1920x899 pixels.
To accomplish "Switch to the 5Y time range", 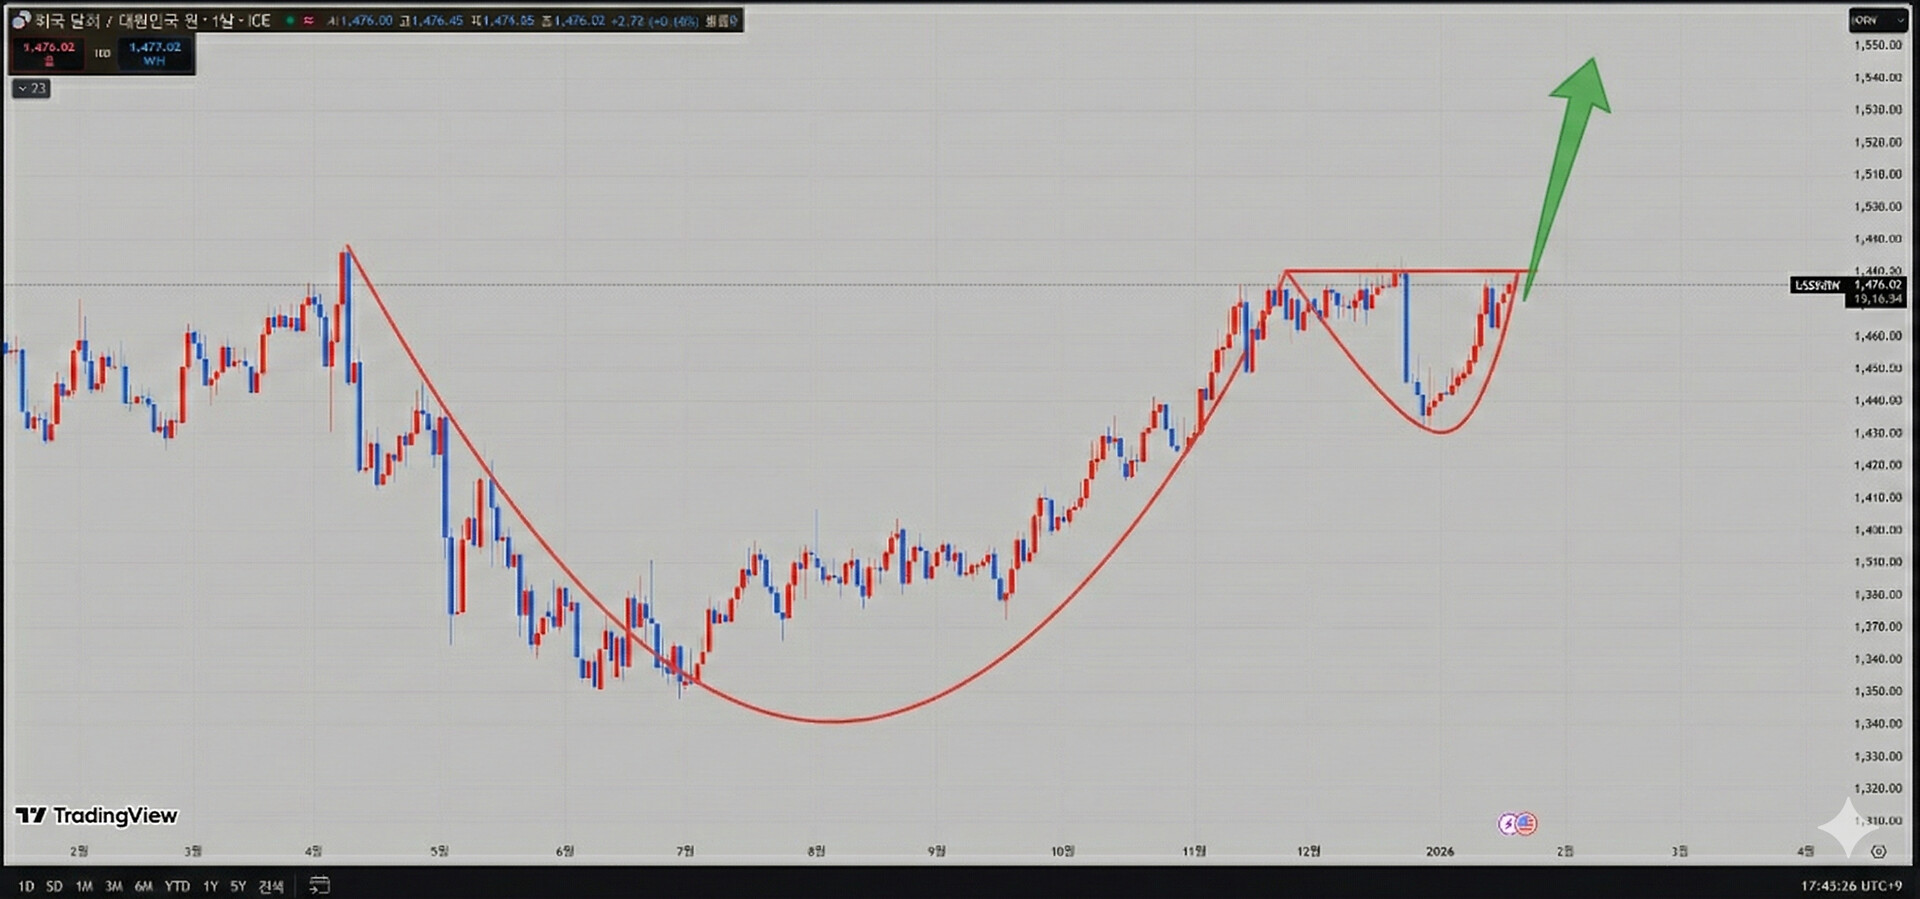I will click(238, 886).
